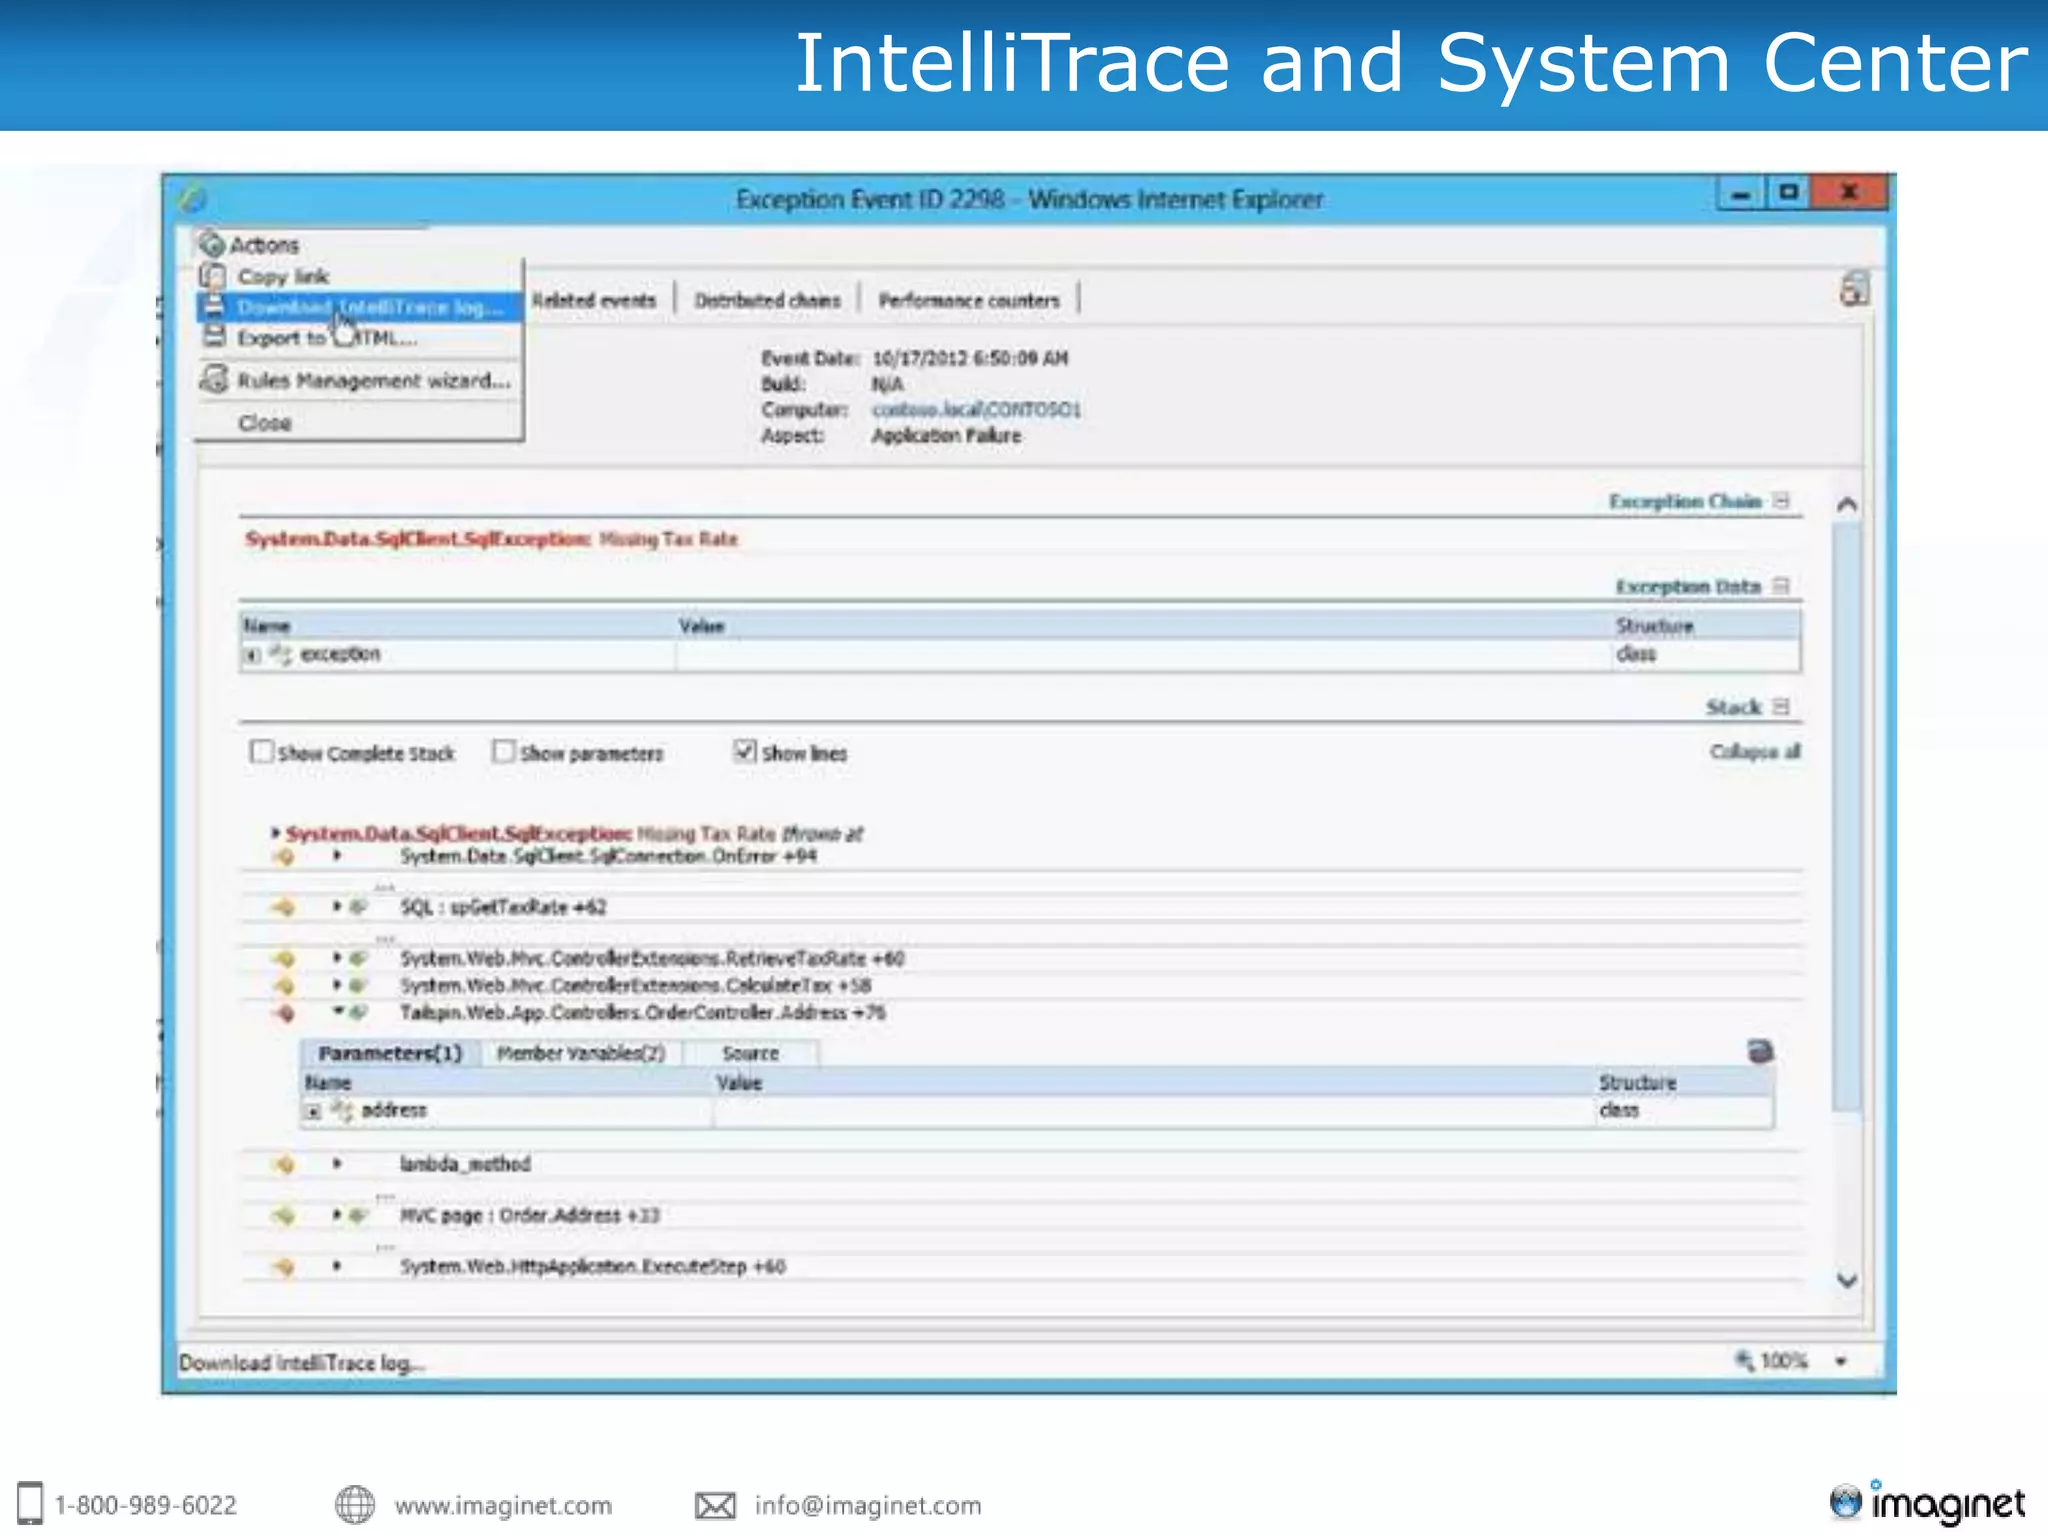Click red marker icon beside OrderController.Address
The image size is (2048, 1536).
285,1013
